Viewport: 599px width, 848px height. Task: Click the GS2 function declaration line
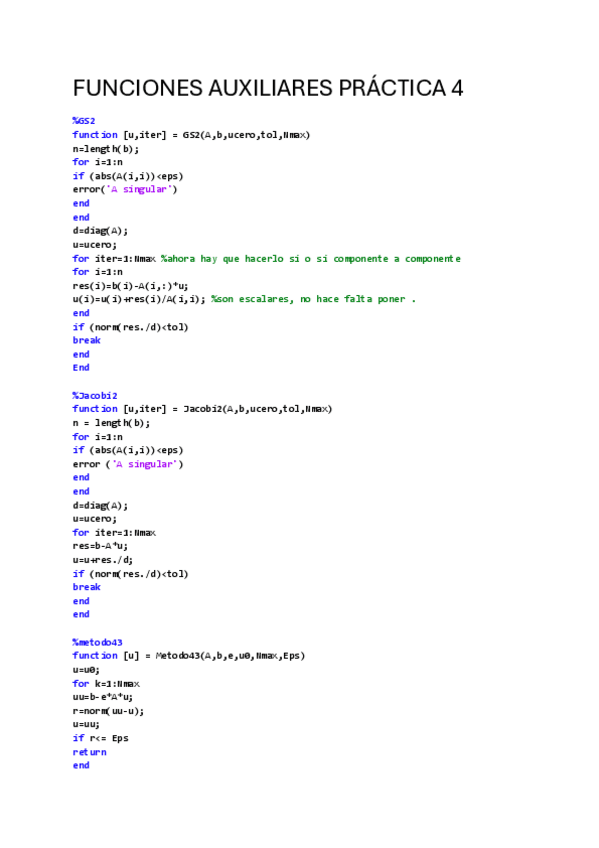click(191, 135)
